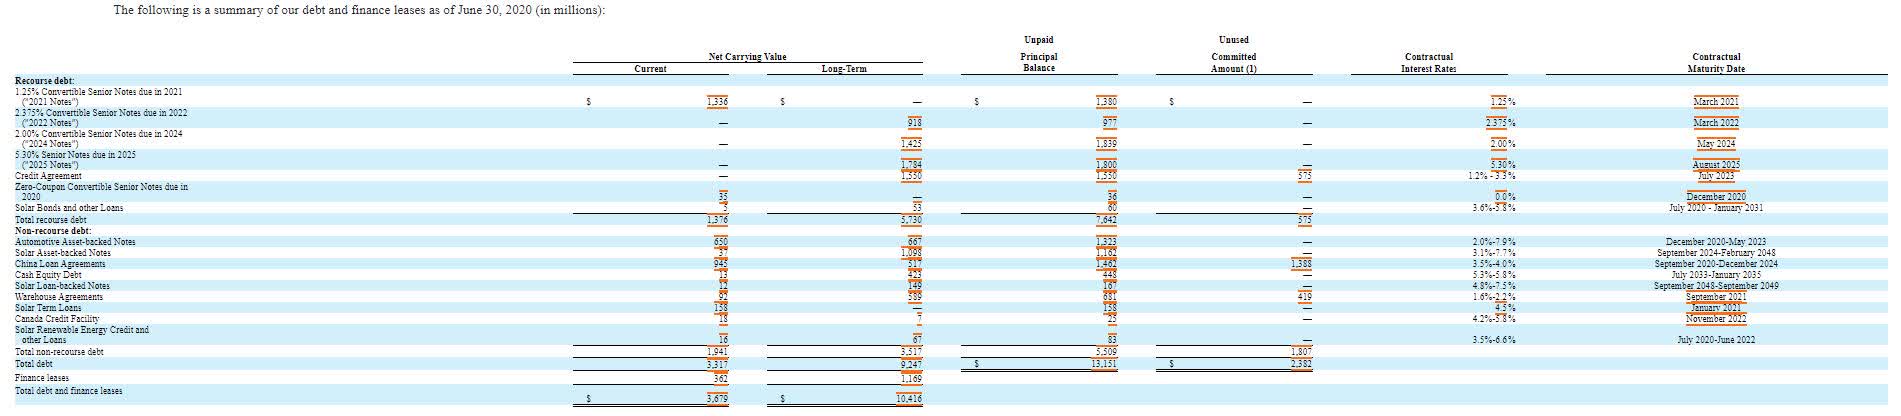This screenshot has width=1901, height=416.
Task: Click maturity range 'July 2020-June 2022'
Action: point(1716,340)
